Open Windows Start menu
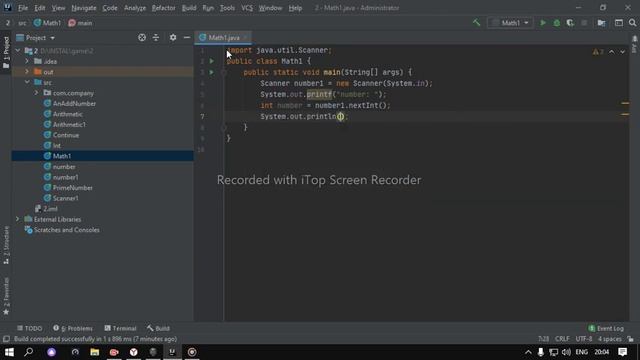 coord(9,352)
